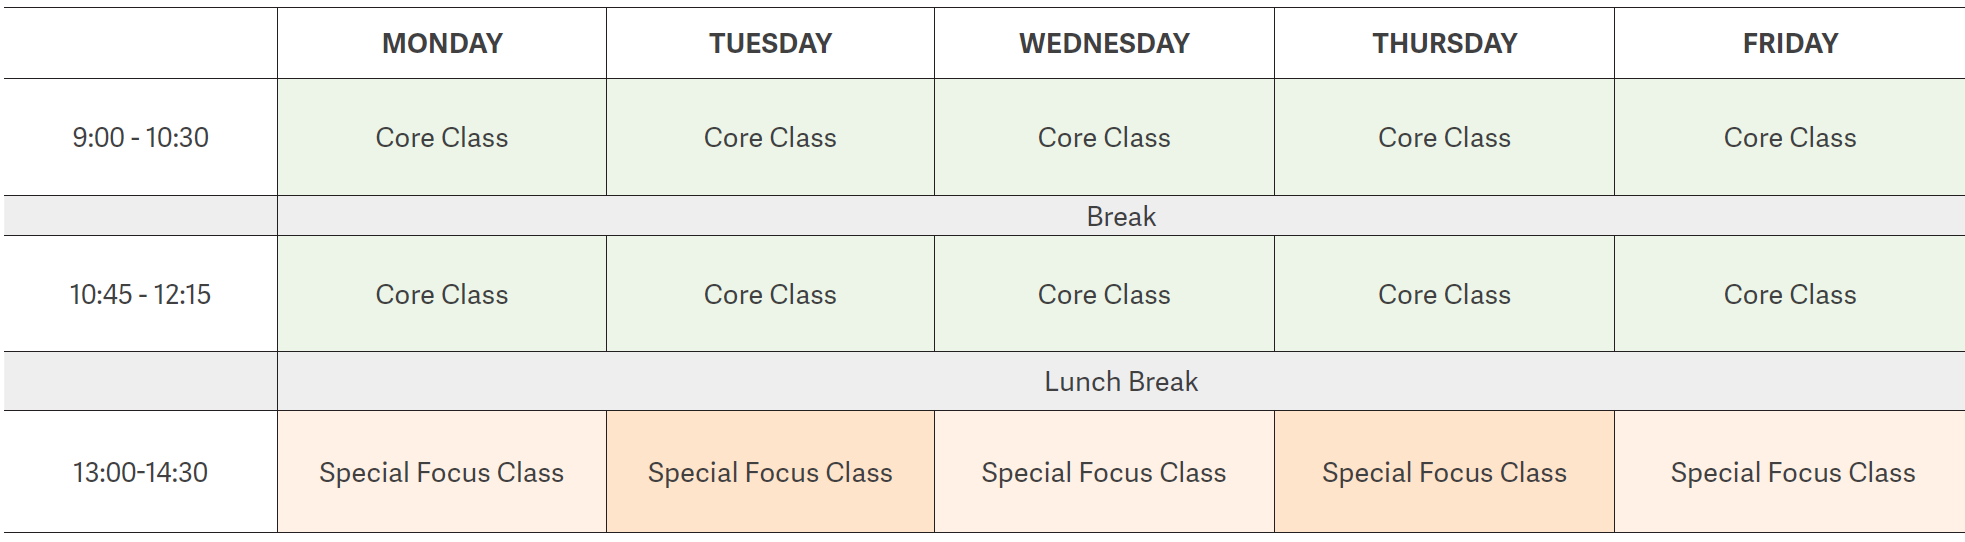Select the 13:00-14:30 time slot
Viewport: 1965px width, 542px height.
tap(140, 472)
